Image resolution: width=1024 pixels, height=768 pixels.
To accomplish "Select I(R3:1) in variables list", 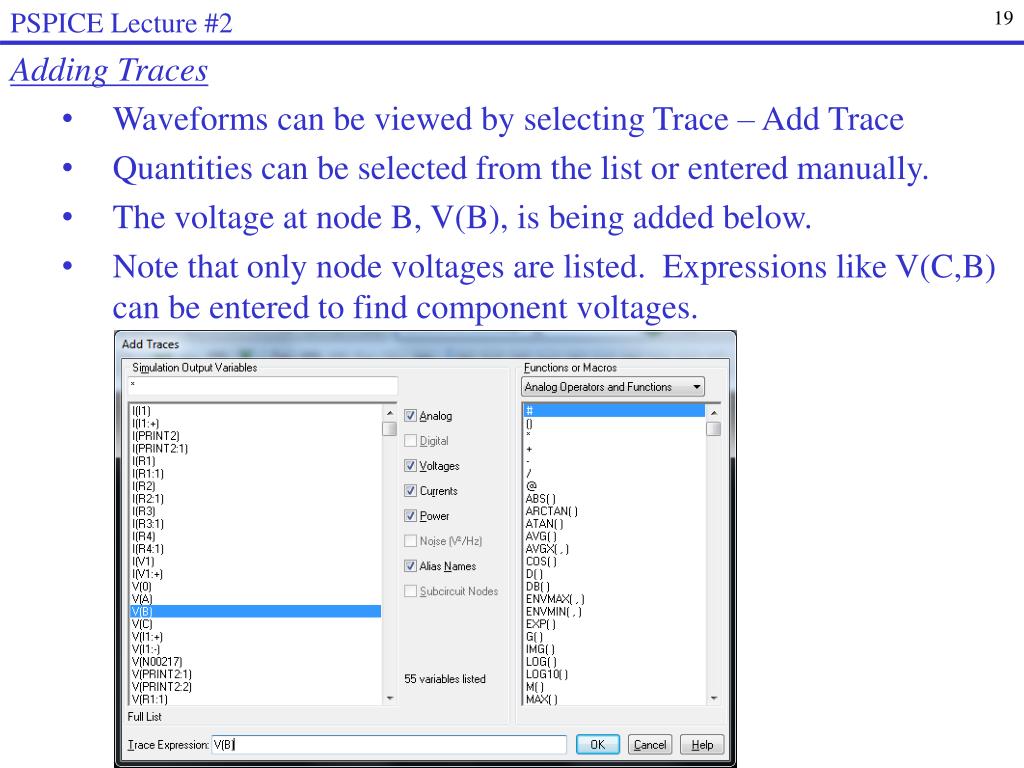I will 148,524.
